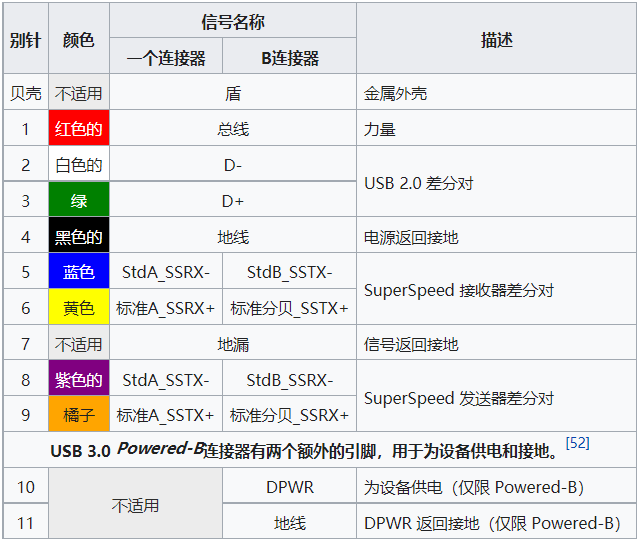The height and width of the screenshot is (540, 639).
Task: Select the green color cell labeled 绿
Action: point(78,201)
